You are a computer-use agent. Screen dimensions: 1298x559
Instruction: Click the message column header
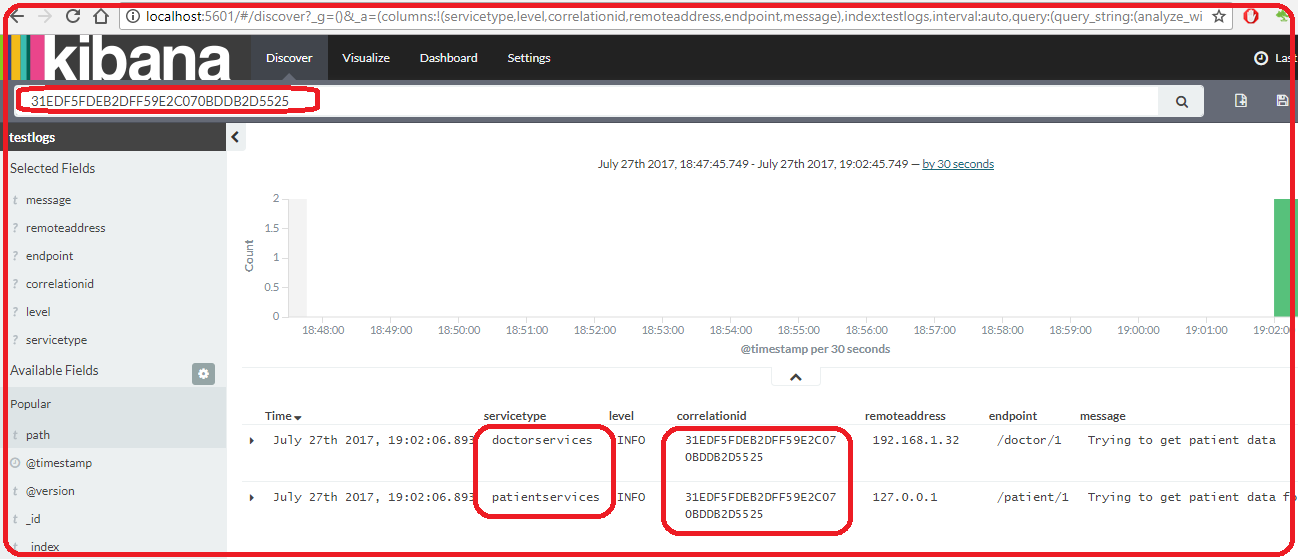(x=1102, y=416)
